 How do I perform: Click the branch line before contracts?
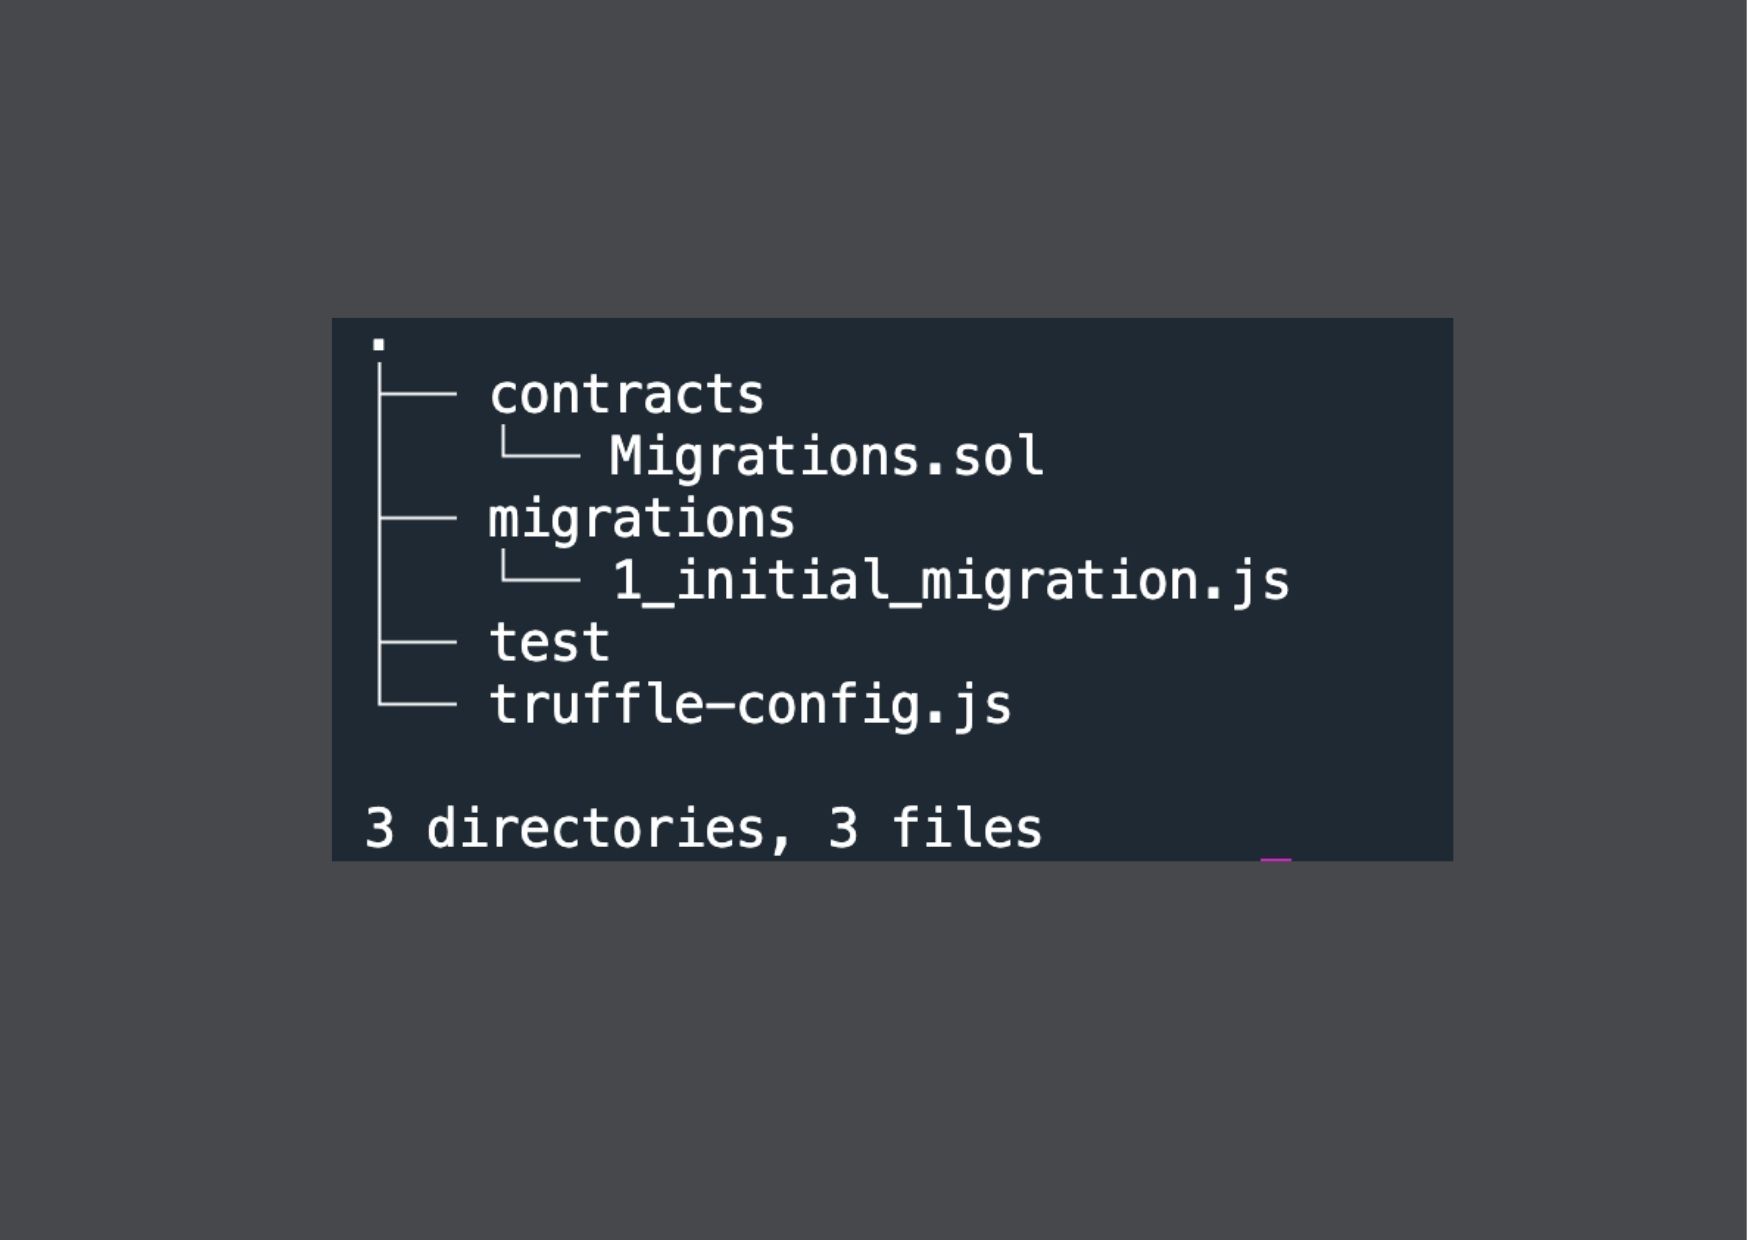(x=418, y=395)
